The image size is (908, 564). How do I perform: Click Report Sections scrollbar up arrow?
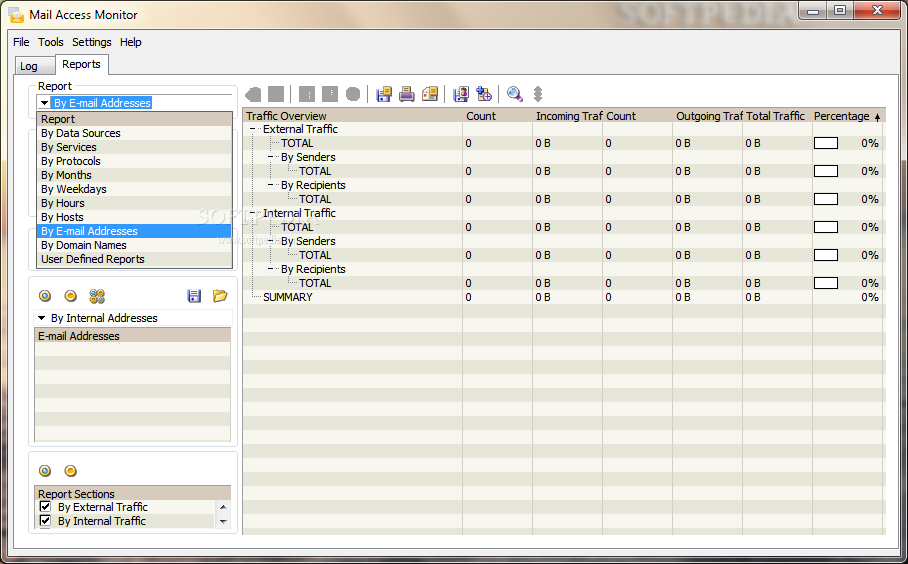click(x=223, y=507)
